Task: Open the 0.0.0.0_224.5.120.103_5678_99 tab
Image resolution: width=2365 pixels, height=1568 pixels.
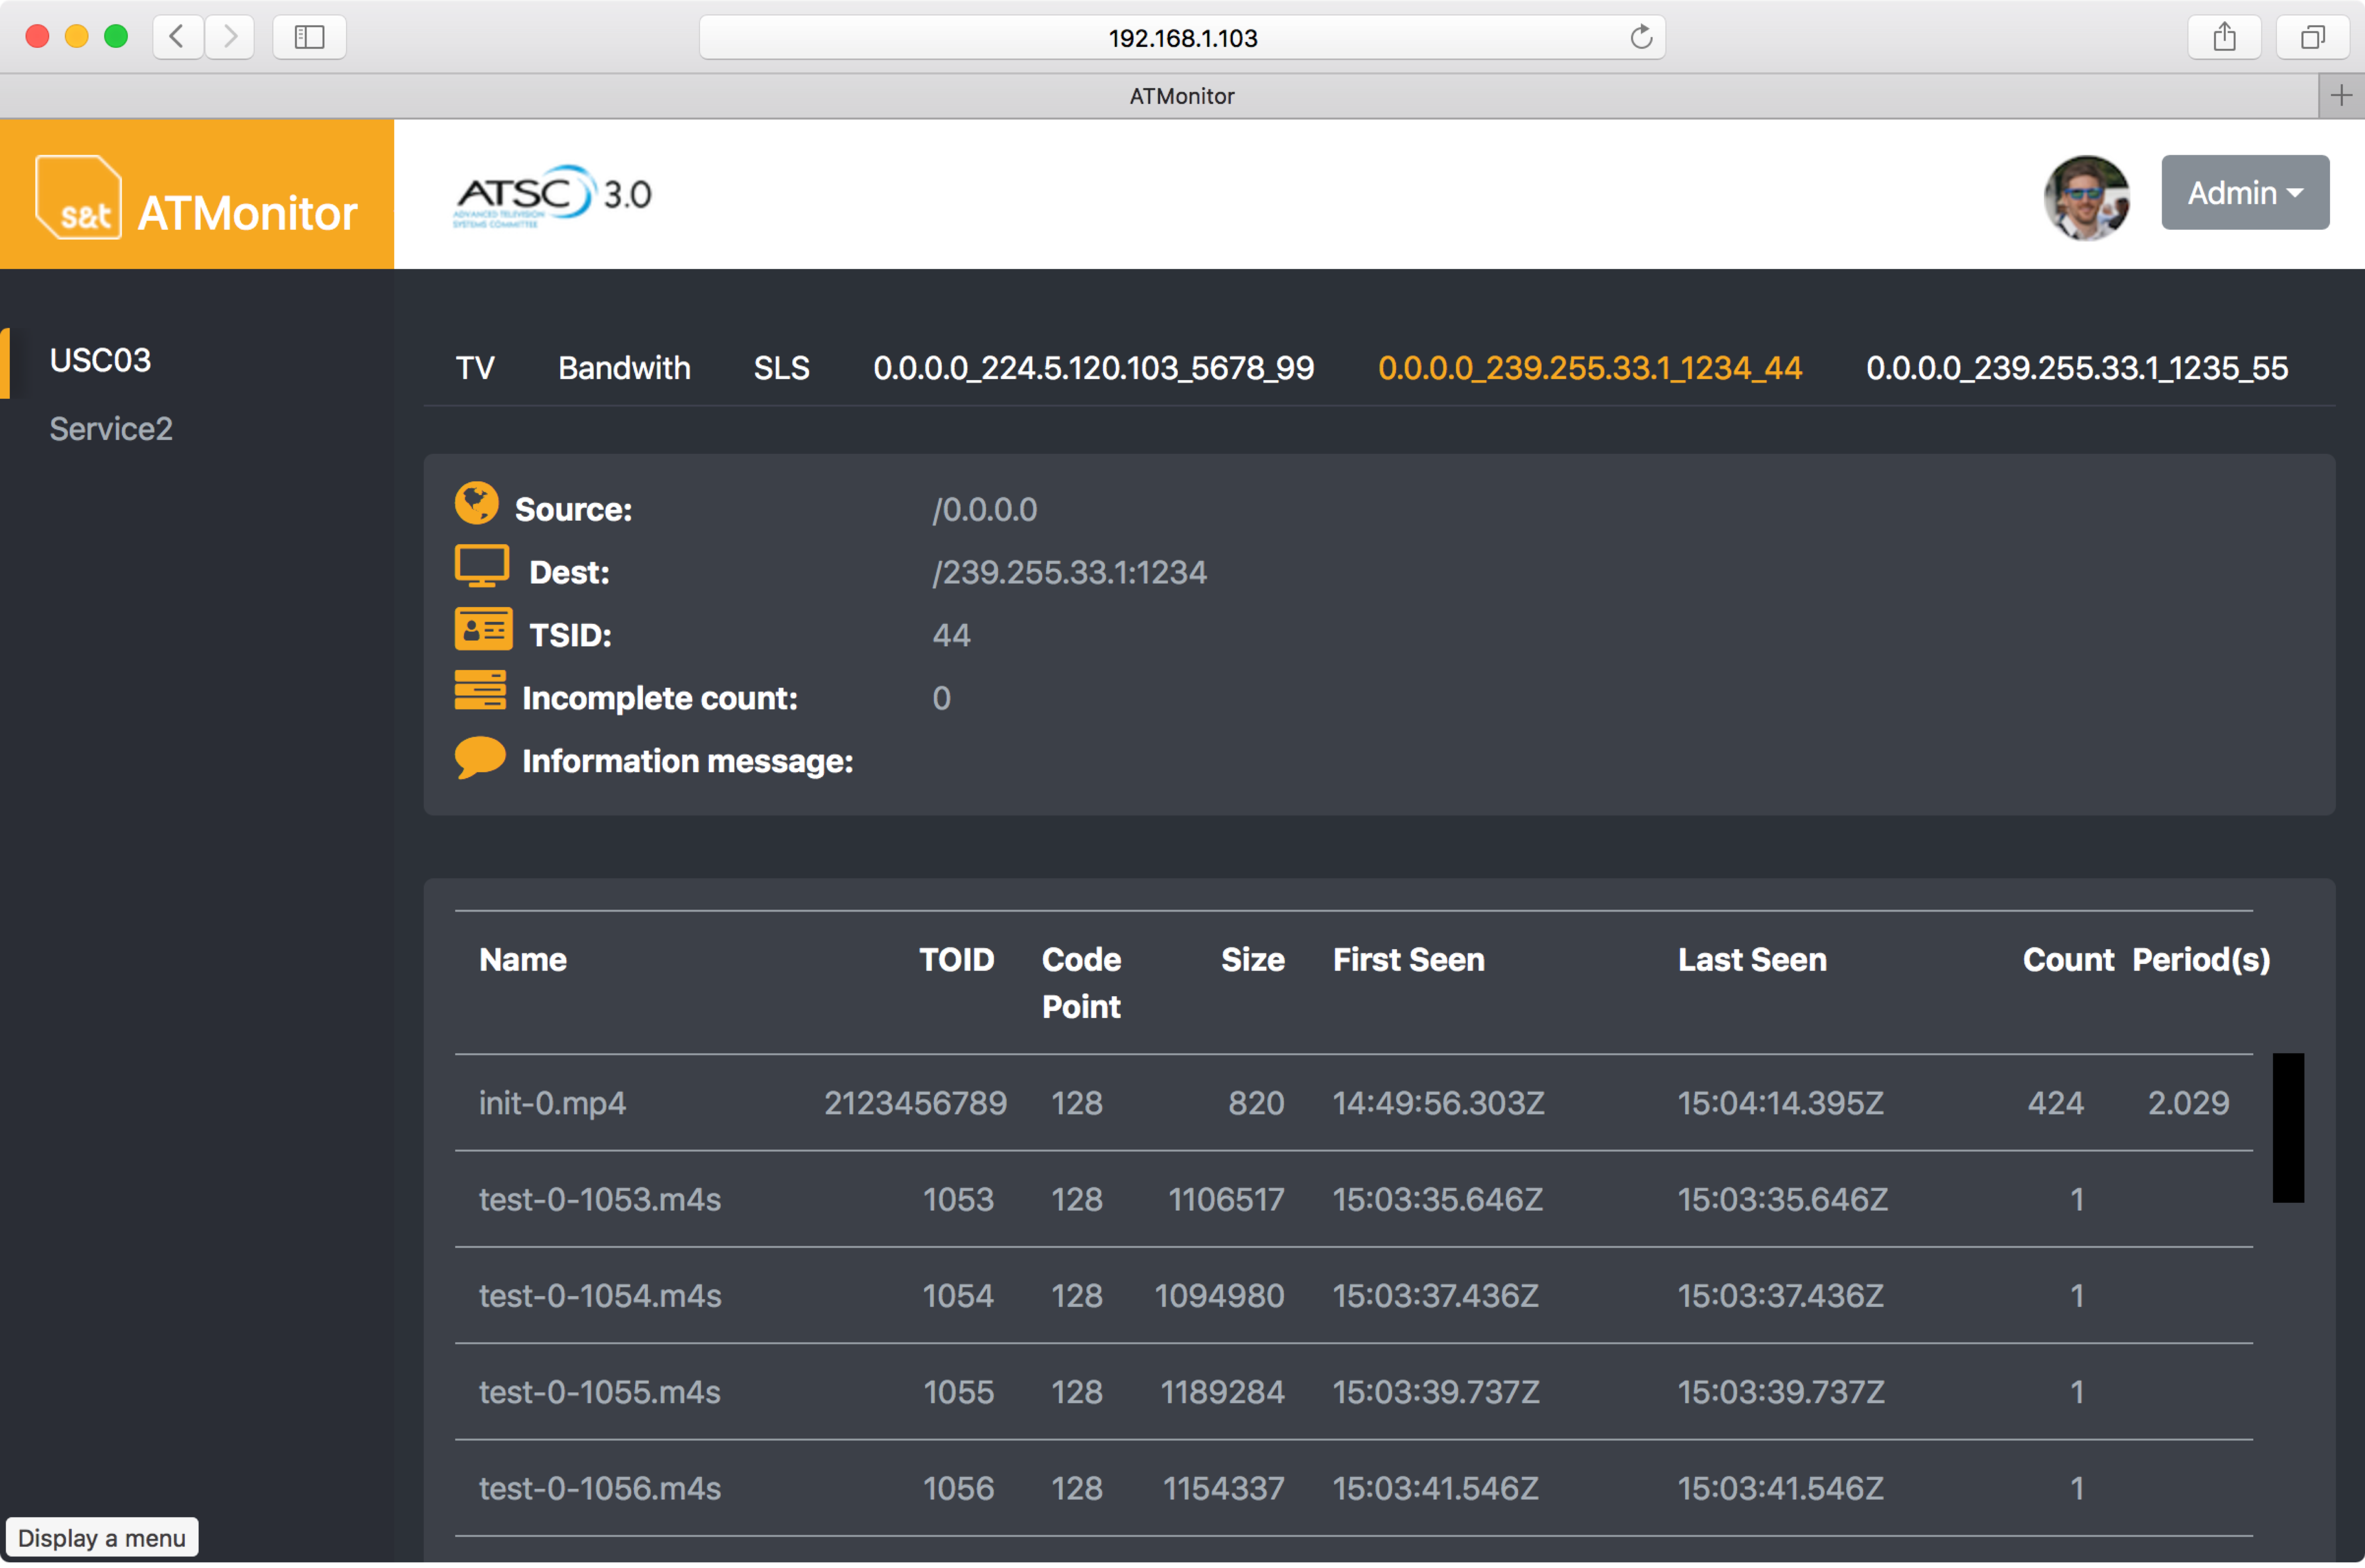Action: (x=1093, y=368)
